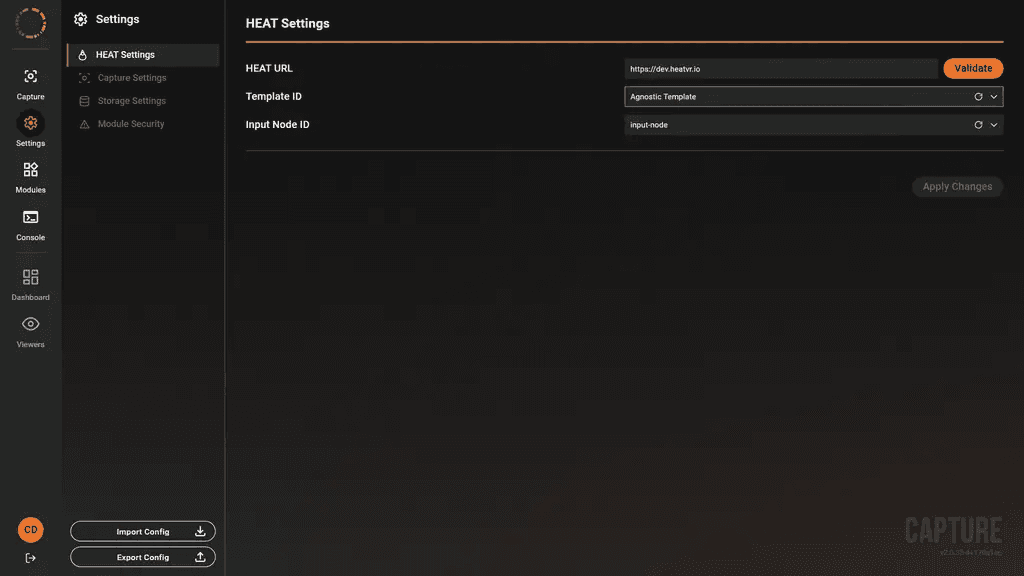This screenshot has width=1024, height=576.
Task: Click the Export Config button
Action: click(x=143, y=557)
